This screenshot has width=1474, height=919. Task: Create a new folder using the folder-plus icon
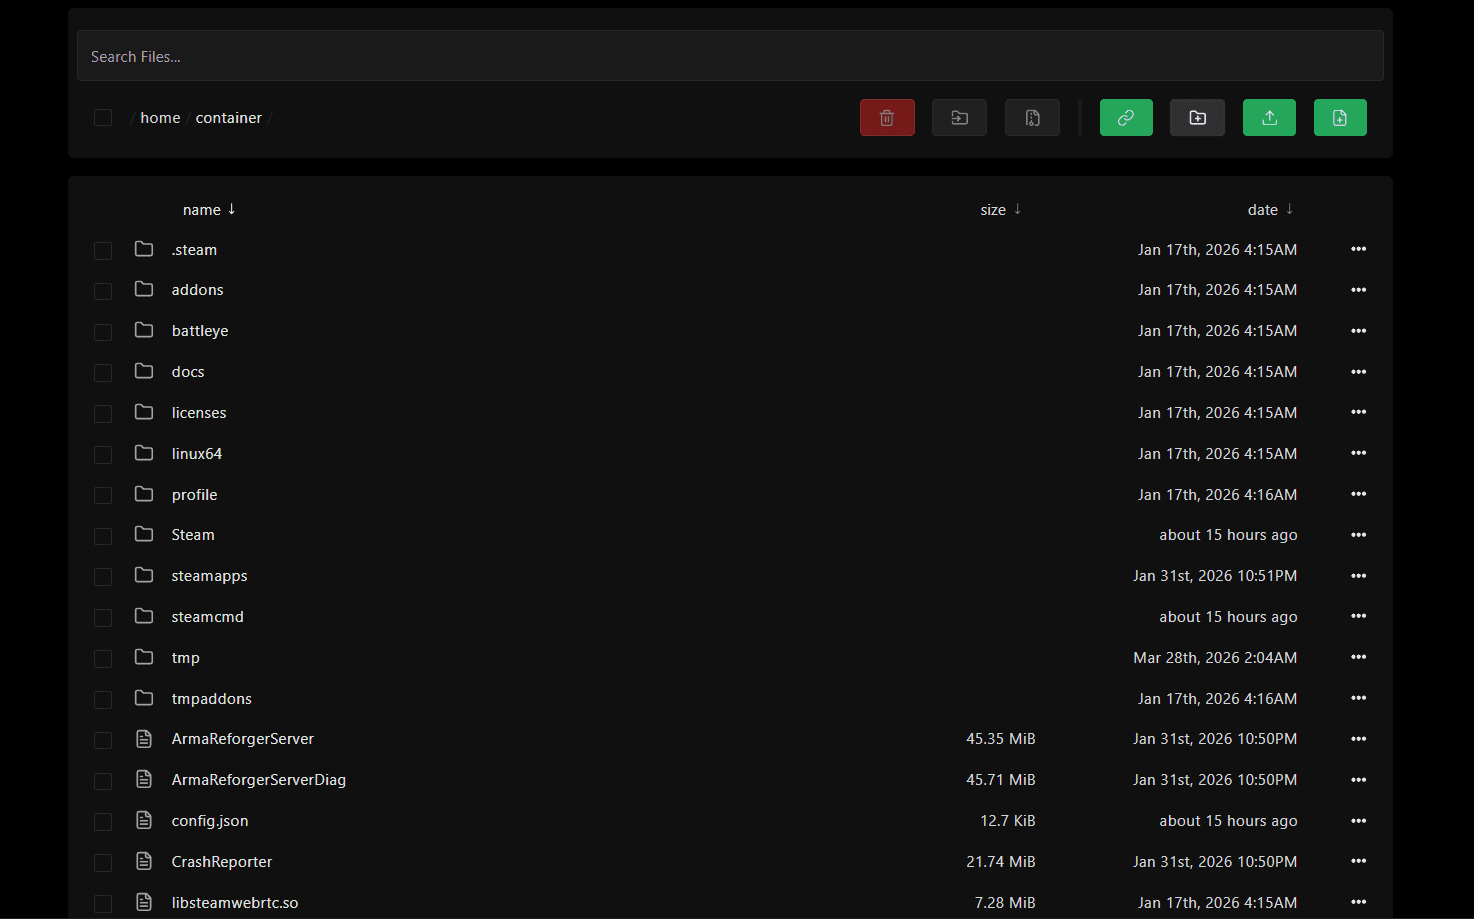click(1197, 117)
